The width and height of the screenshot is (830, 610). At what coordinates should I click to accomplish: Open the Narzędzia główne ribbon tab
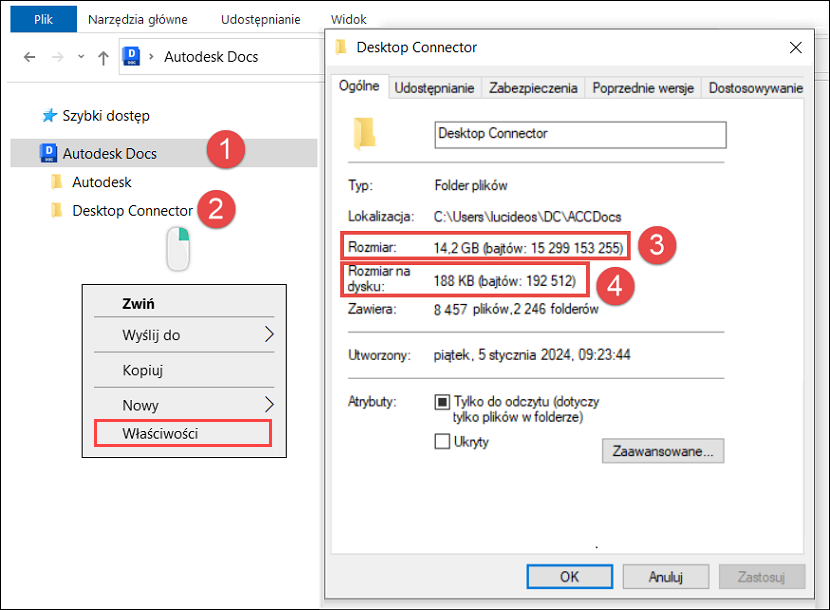(x=138, y=20)
